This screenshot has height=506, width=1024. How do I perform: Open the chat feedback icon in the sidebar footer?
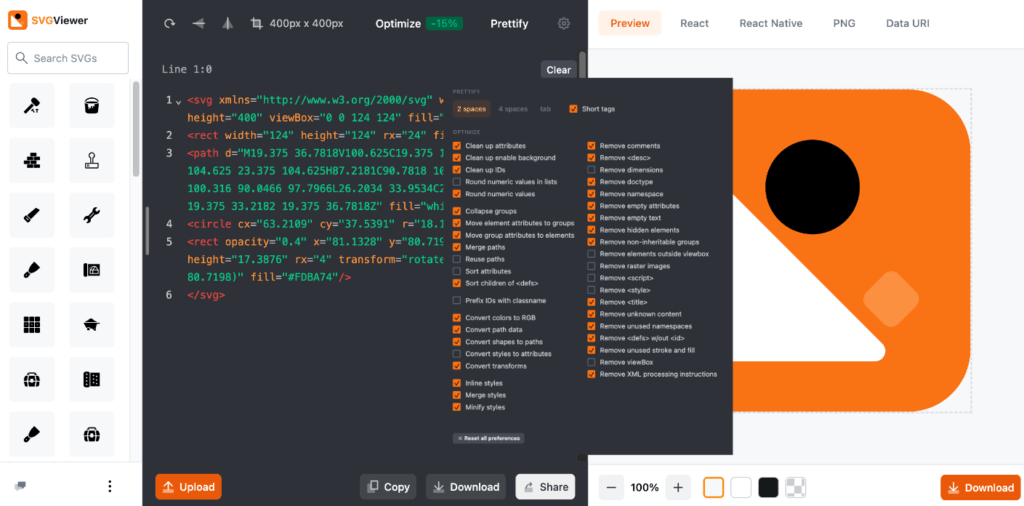pyautogui.click(x=20, y=486)
